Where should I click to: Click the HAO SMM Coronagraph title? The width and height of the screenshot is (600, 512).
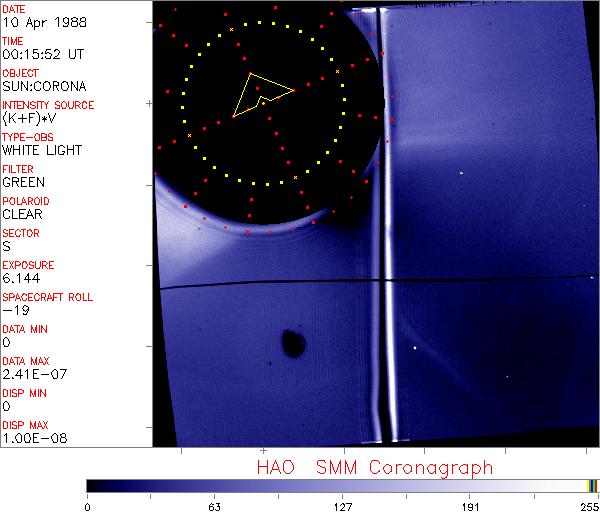[x=374, y=468]
